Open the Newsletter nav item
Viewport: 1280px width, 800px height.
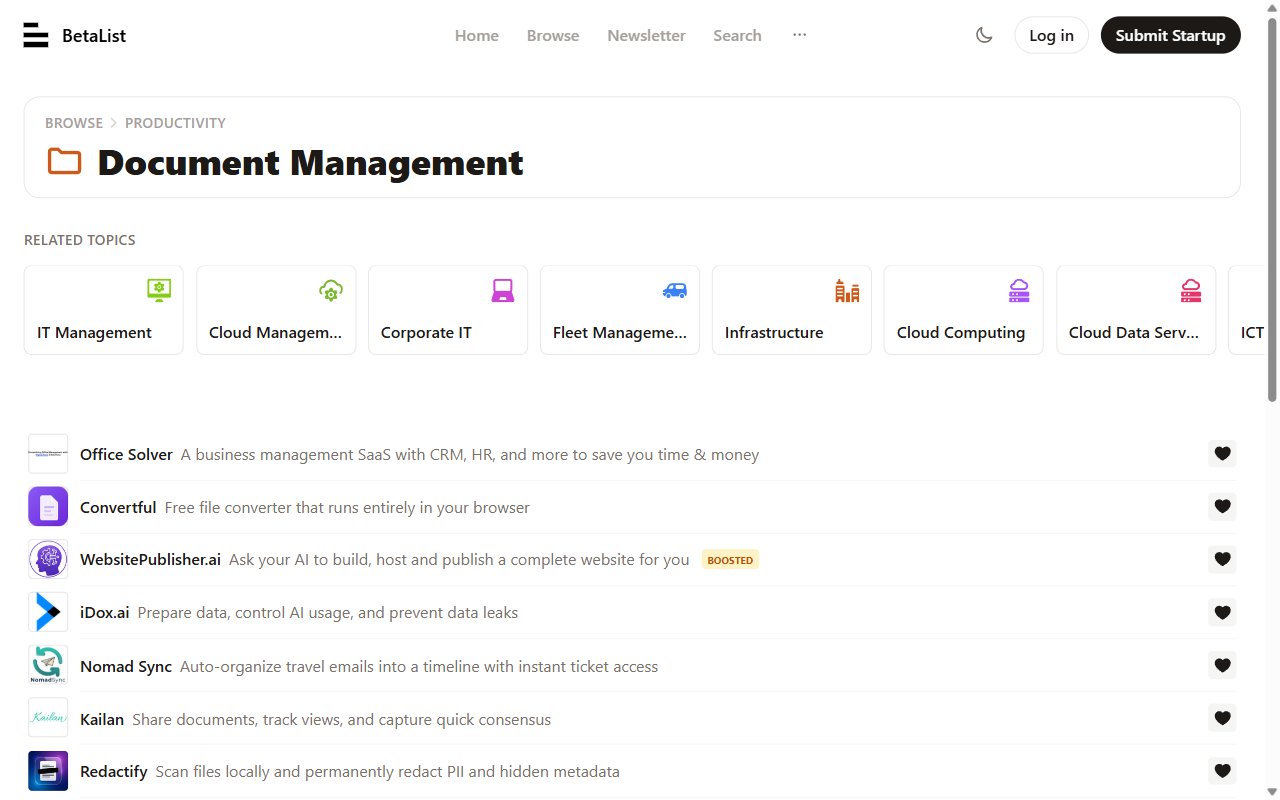(x=646, y=35)
